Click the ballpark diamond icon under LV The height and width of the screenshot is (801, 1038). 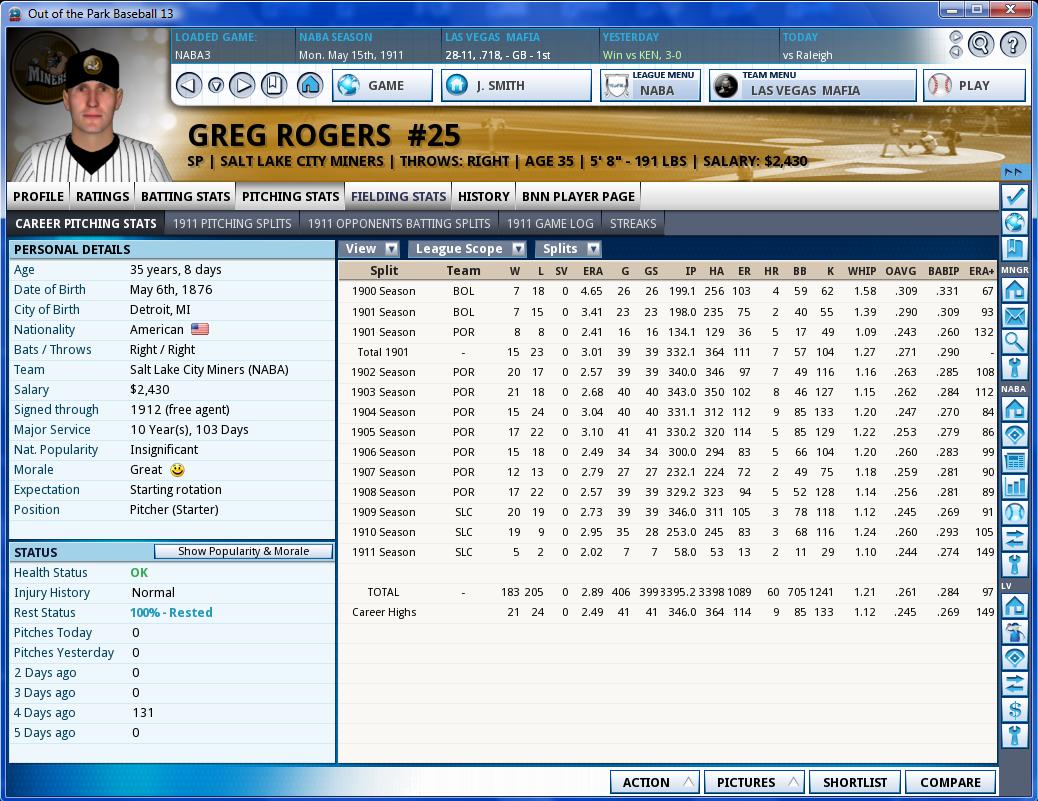pyautogui.click(x=1014, y=657)
